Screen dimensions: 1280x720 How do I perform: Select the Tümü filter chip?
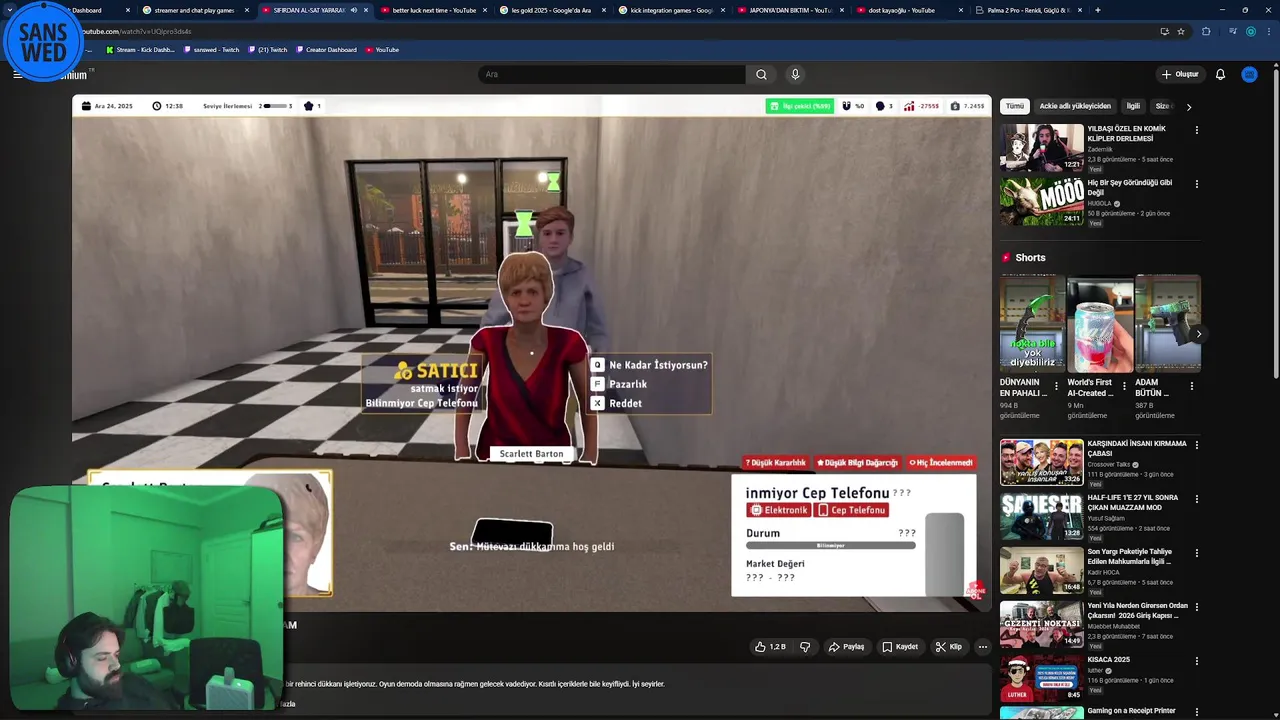coord(1015,106)
